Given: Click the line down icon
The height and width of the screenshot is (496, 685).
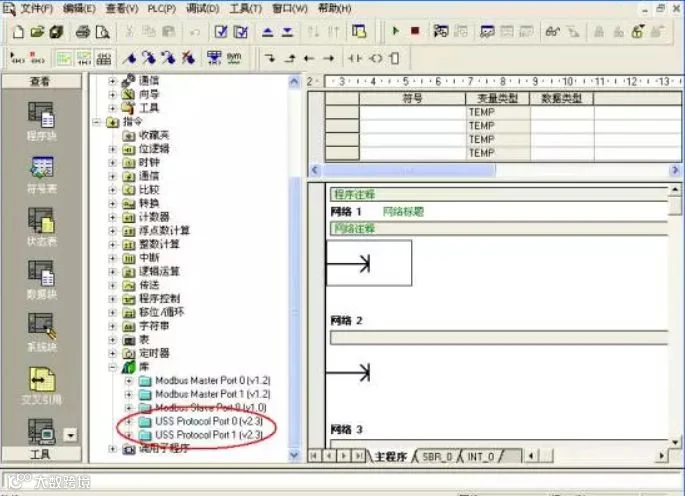Looking at the screenshot, I should pos(270,58).
